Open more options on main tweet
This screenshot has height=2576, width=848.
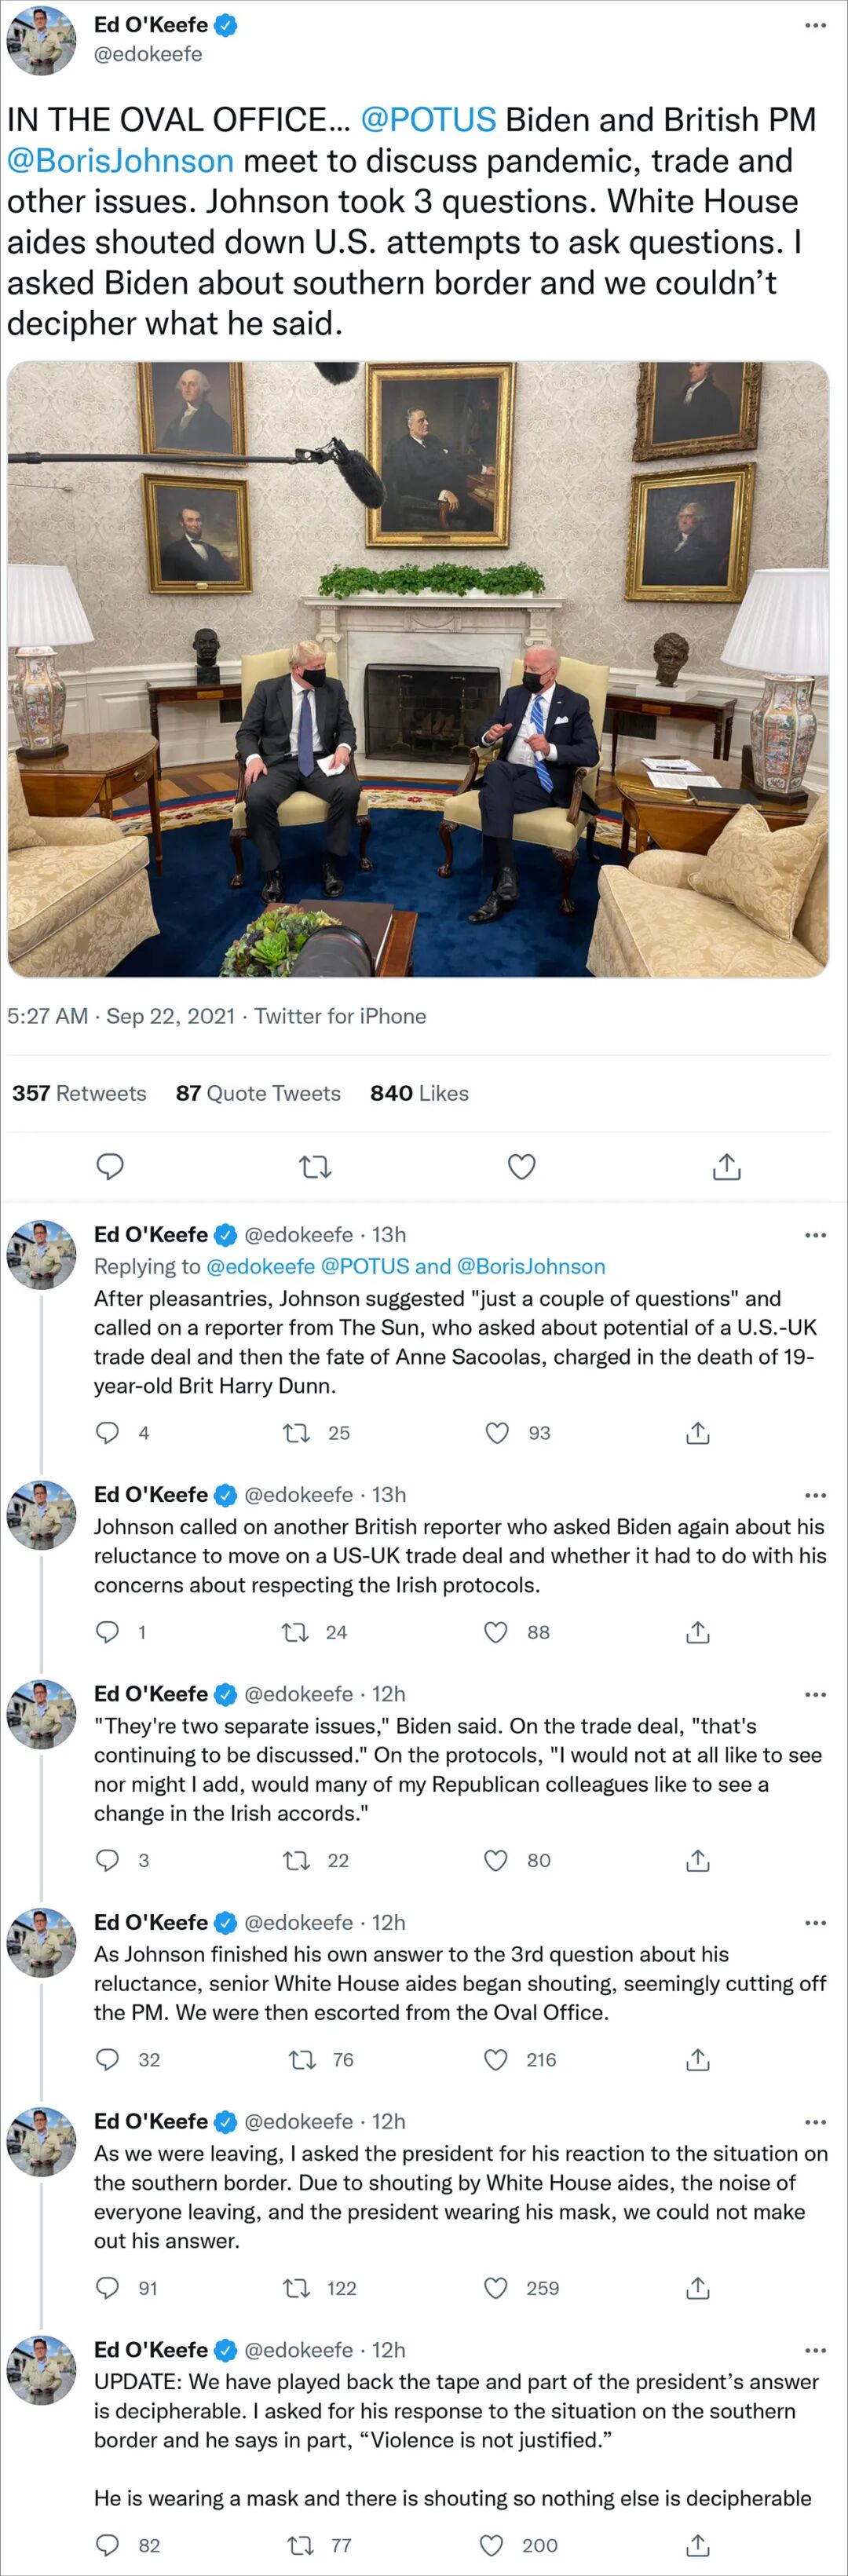pyautogui.click(x=815, y=25)
